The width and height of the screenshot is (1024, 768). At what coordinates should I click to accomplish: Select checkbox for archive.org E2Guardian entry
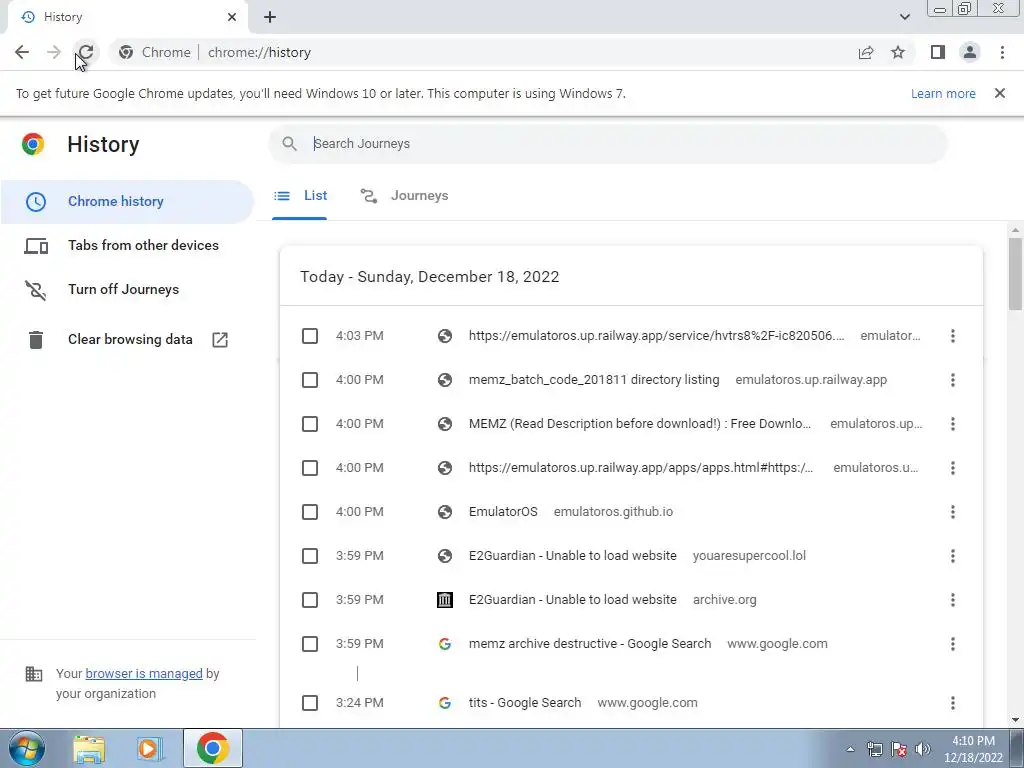tap(310, 600)
